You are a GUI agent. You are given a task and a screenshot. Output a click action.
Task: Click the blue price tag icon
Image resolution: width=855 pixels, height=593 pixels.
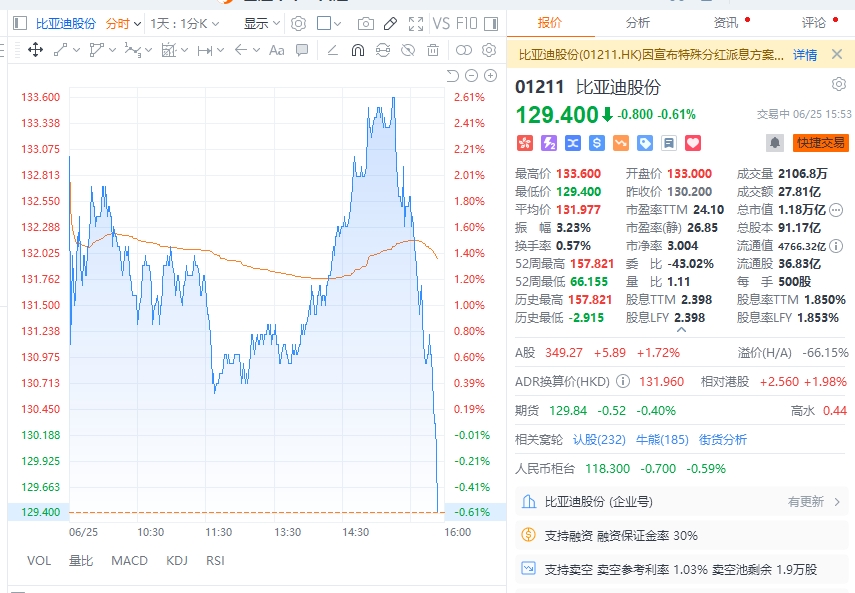pos(645,143)
